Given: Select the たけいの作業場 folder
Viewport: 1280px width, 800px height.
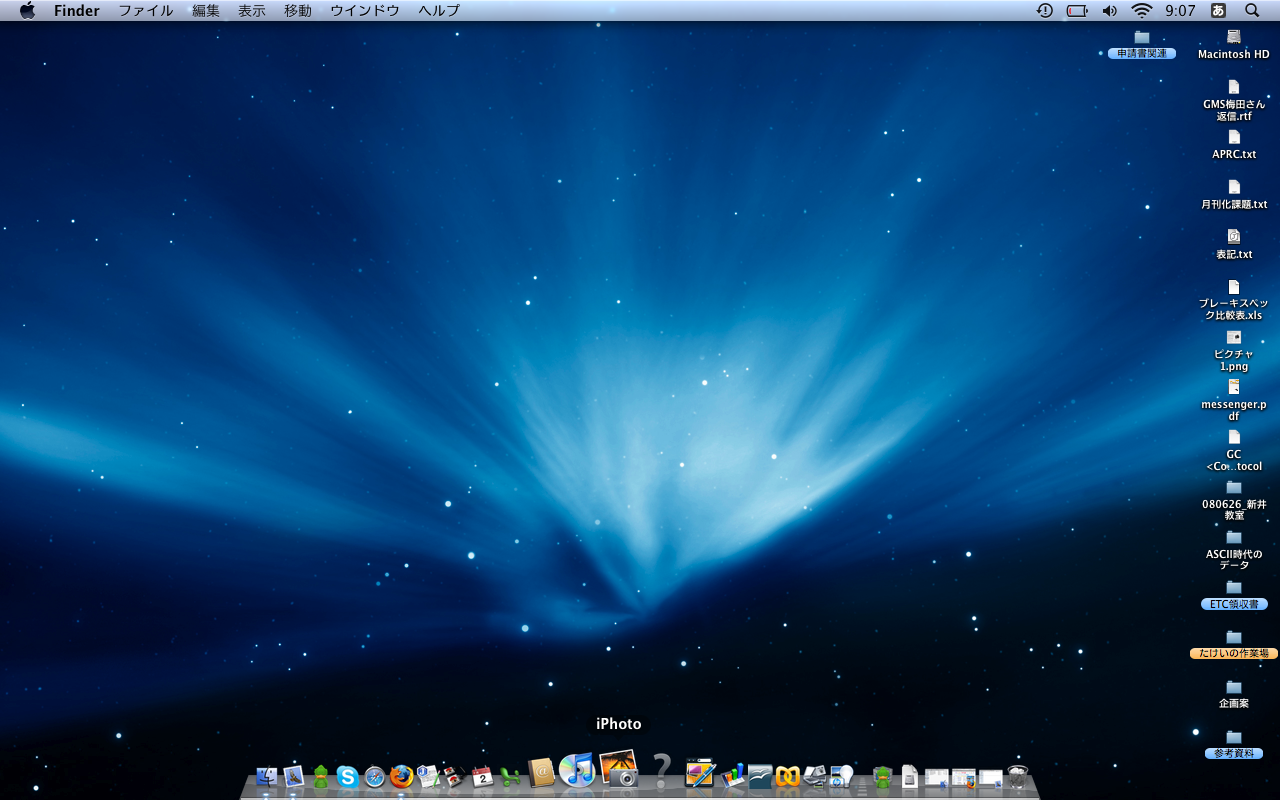Looking at the screenshot, I should [1234, 645].
